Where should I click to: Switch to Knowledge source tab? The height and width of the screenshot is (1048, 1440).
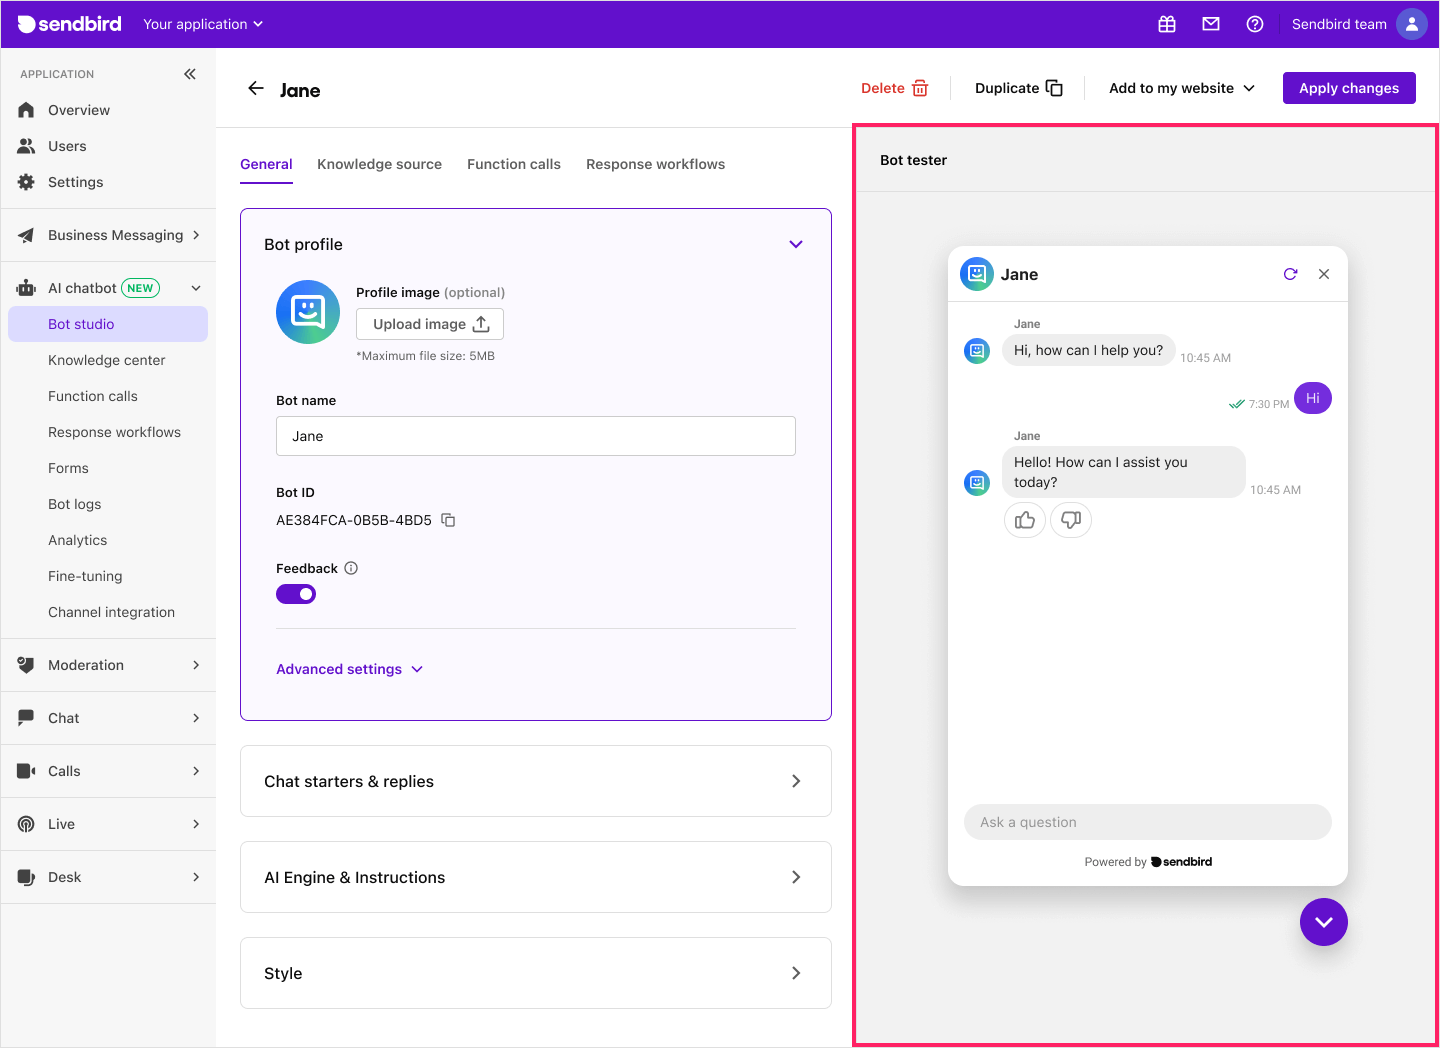point(379,164)
